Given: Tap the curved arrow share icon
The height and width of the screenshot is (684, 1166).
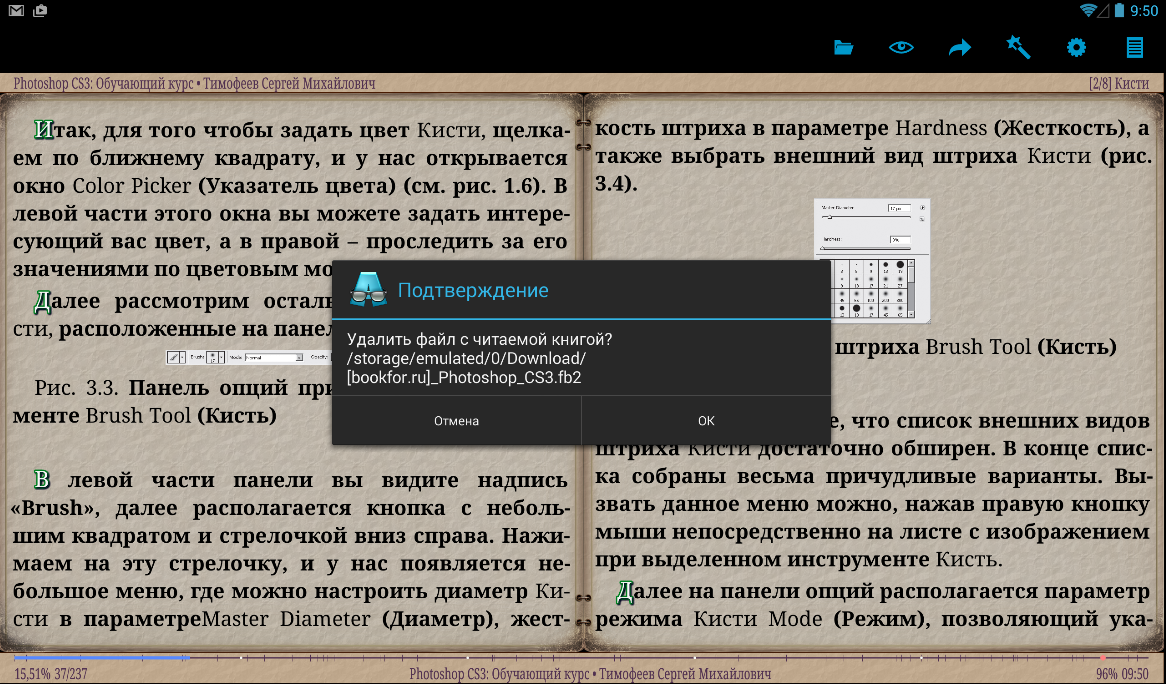Looking at the screenshot, I should [x=960, y=47].
